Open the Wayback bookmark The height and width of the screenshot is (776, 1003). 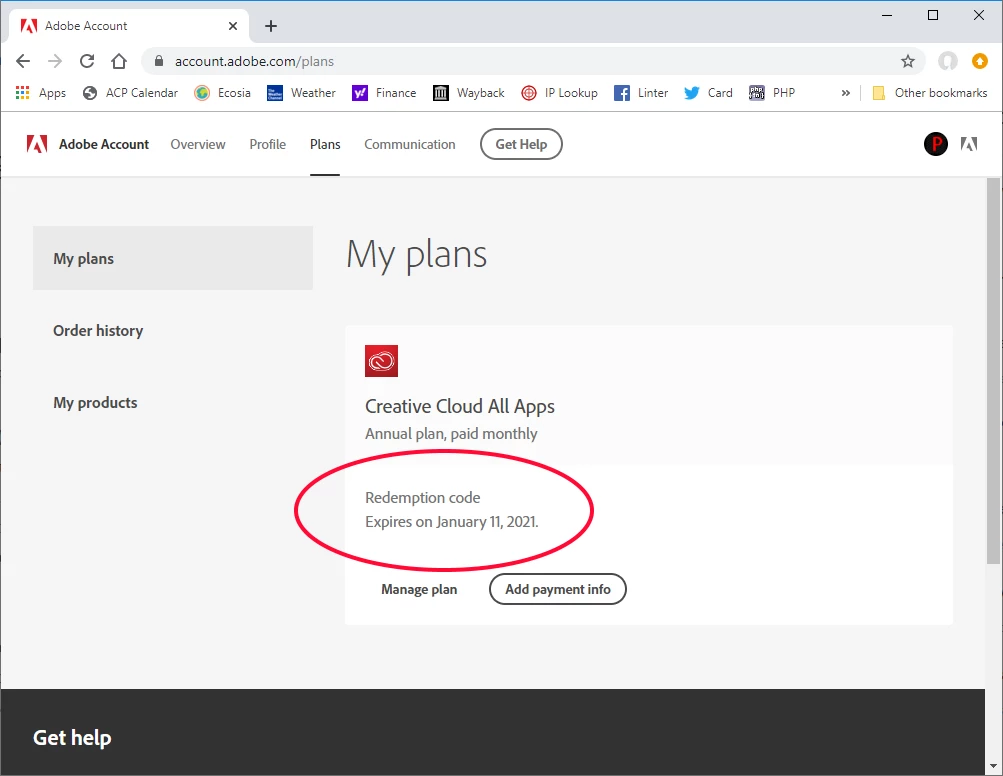click(469, 93)
